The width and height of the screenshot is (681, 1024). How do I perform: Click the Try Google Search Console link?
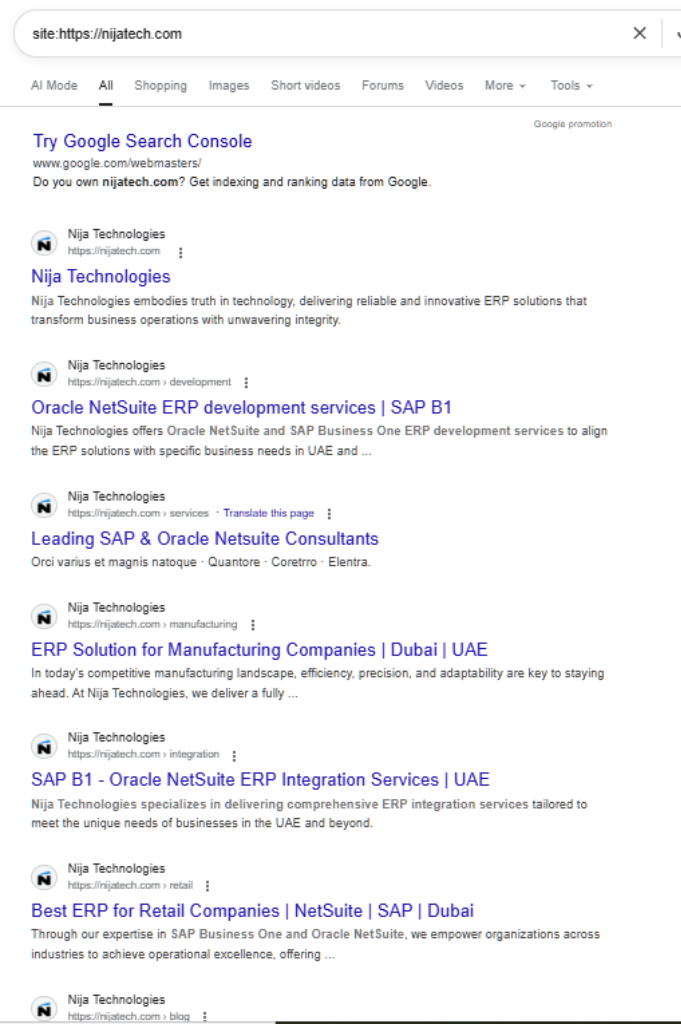pyautogui.click(x=142, y=142)
